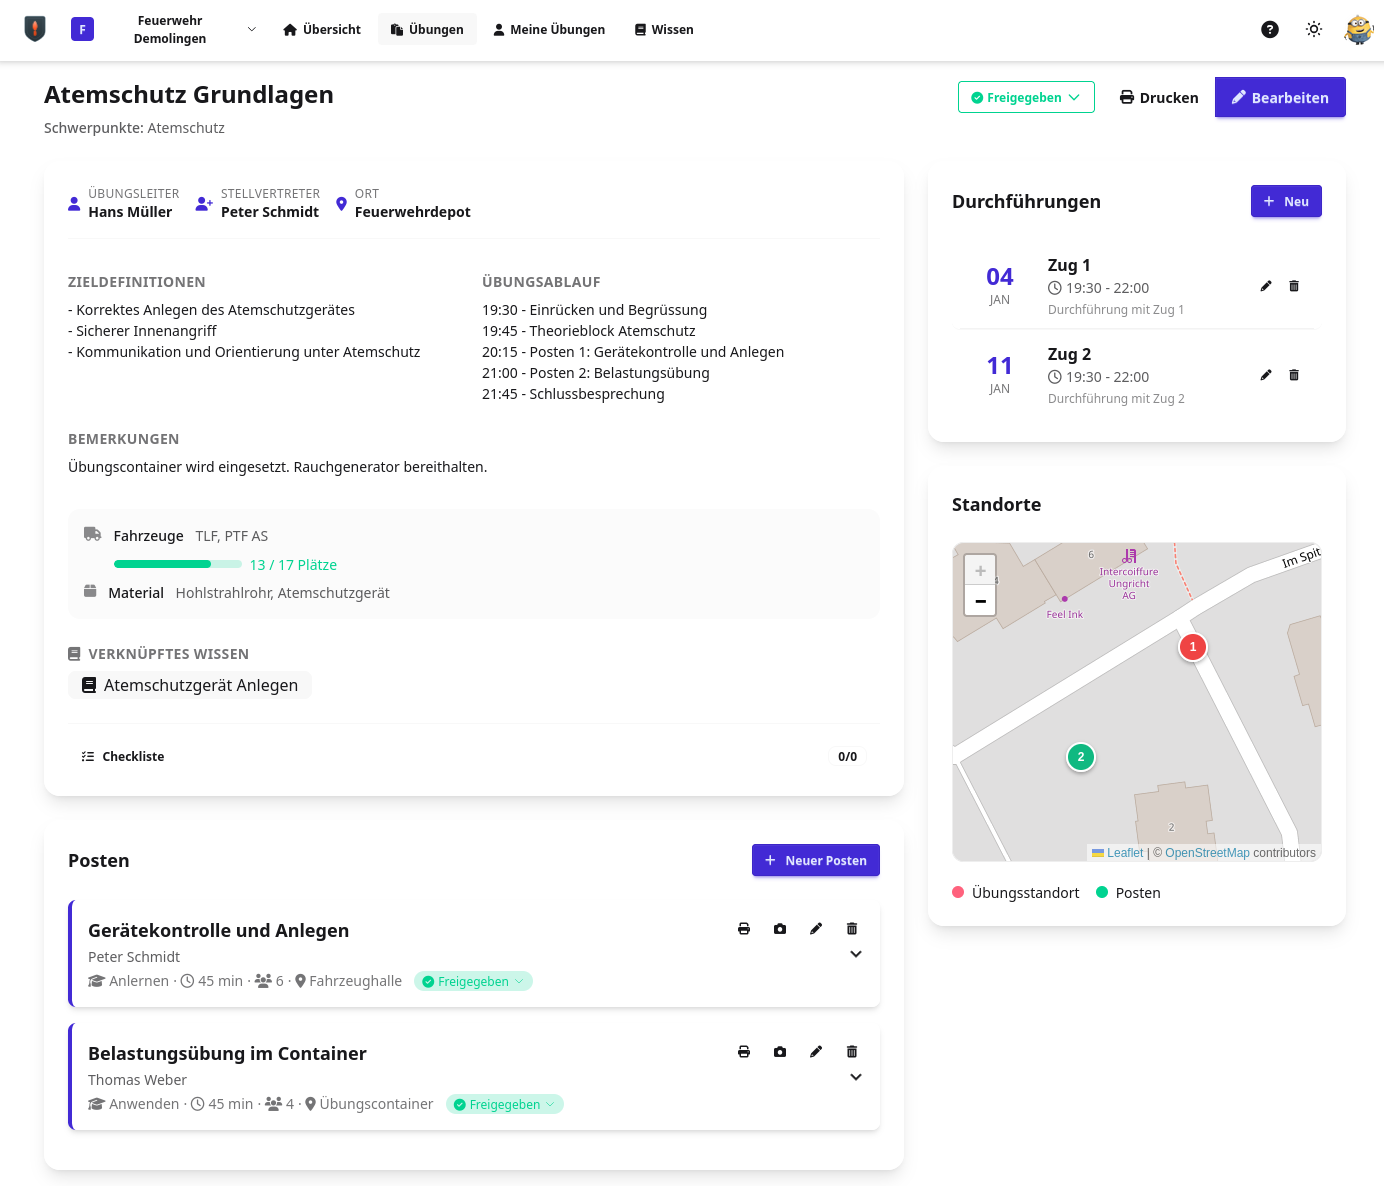1384x1186 pixels.
Task: Print the Gerätekontrolle und Anlegen post
Action: point(744,929)
